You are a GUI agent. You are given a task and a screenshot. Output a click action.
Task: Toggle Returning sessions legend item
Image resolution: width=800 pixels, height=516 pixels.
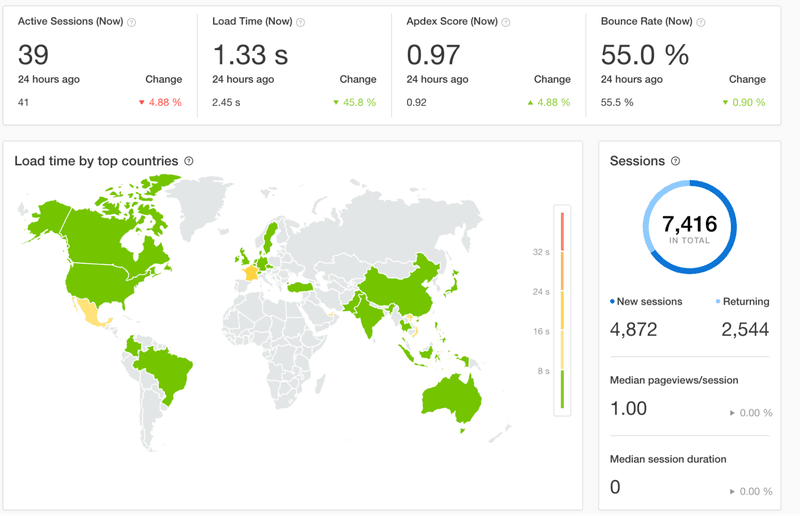click(742, 301)
